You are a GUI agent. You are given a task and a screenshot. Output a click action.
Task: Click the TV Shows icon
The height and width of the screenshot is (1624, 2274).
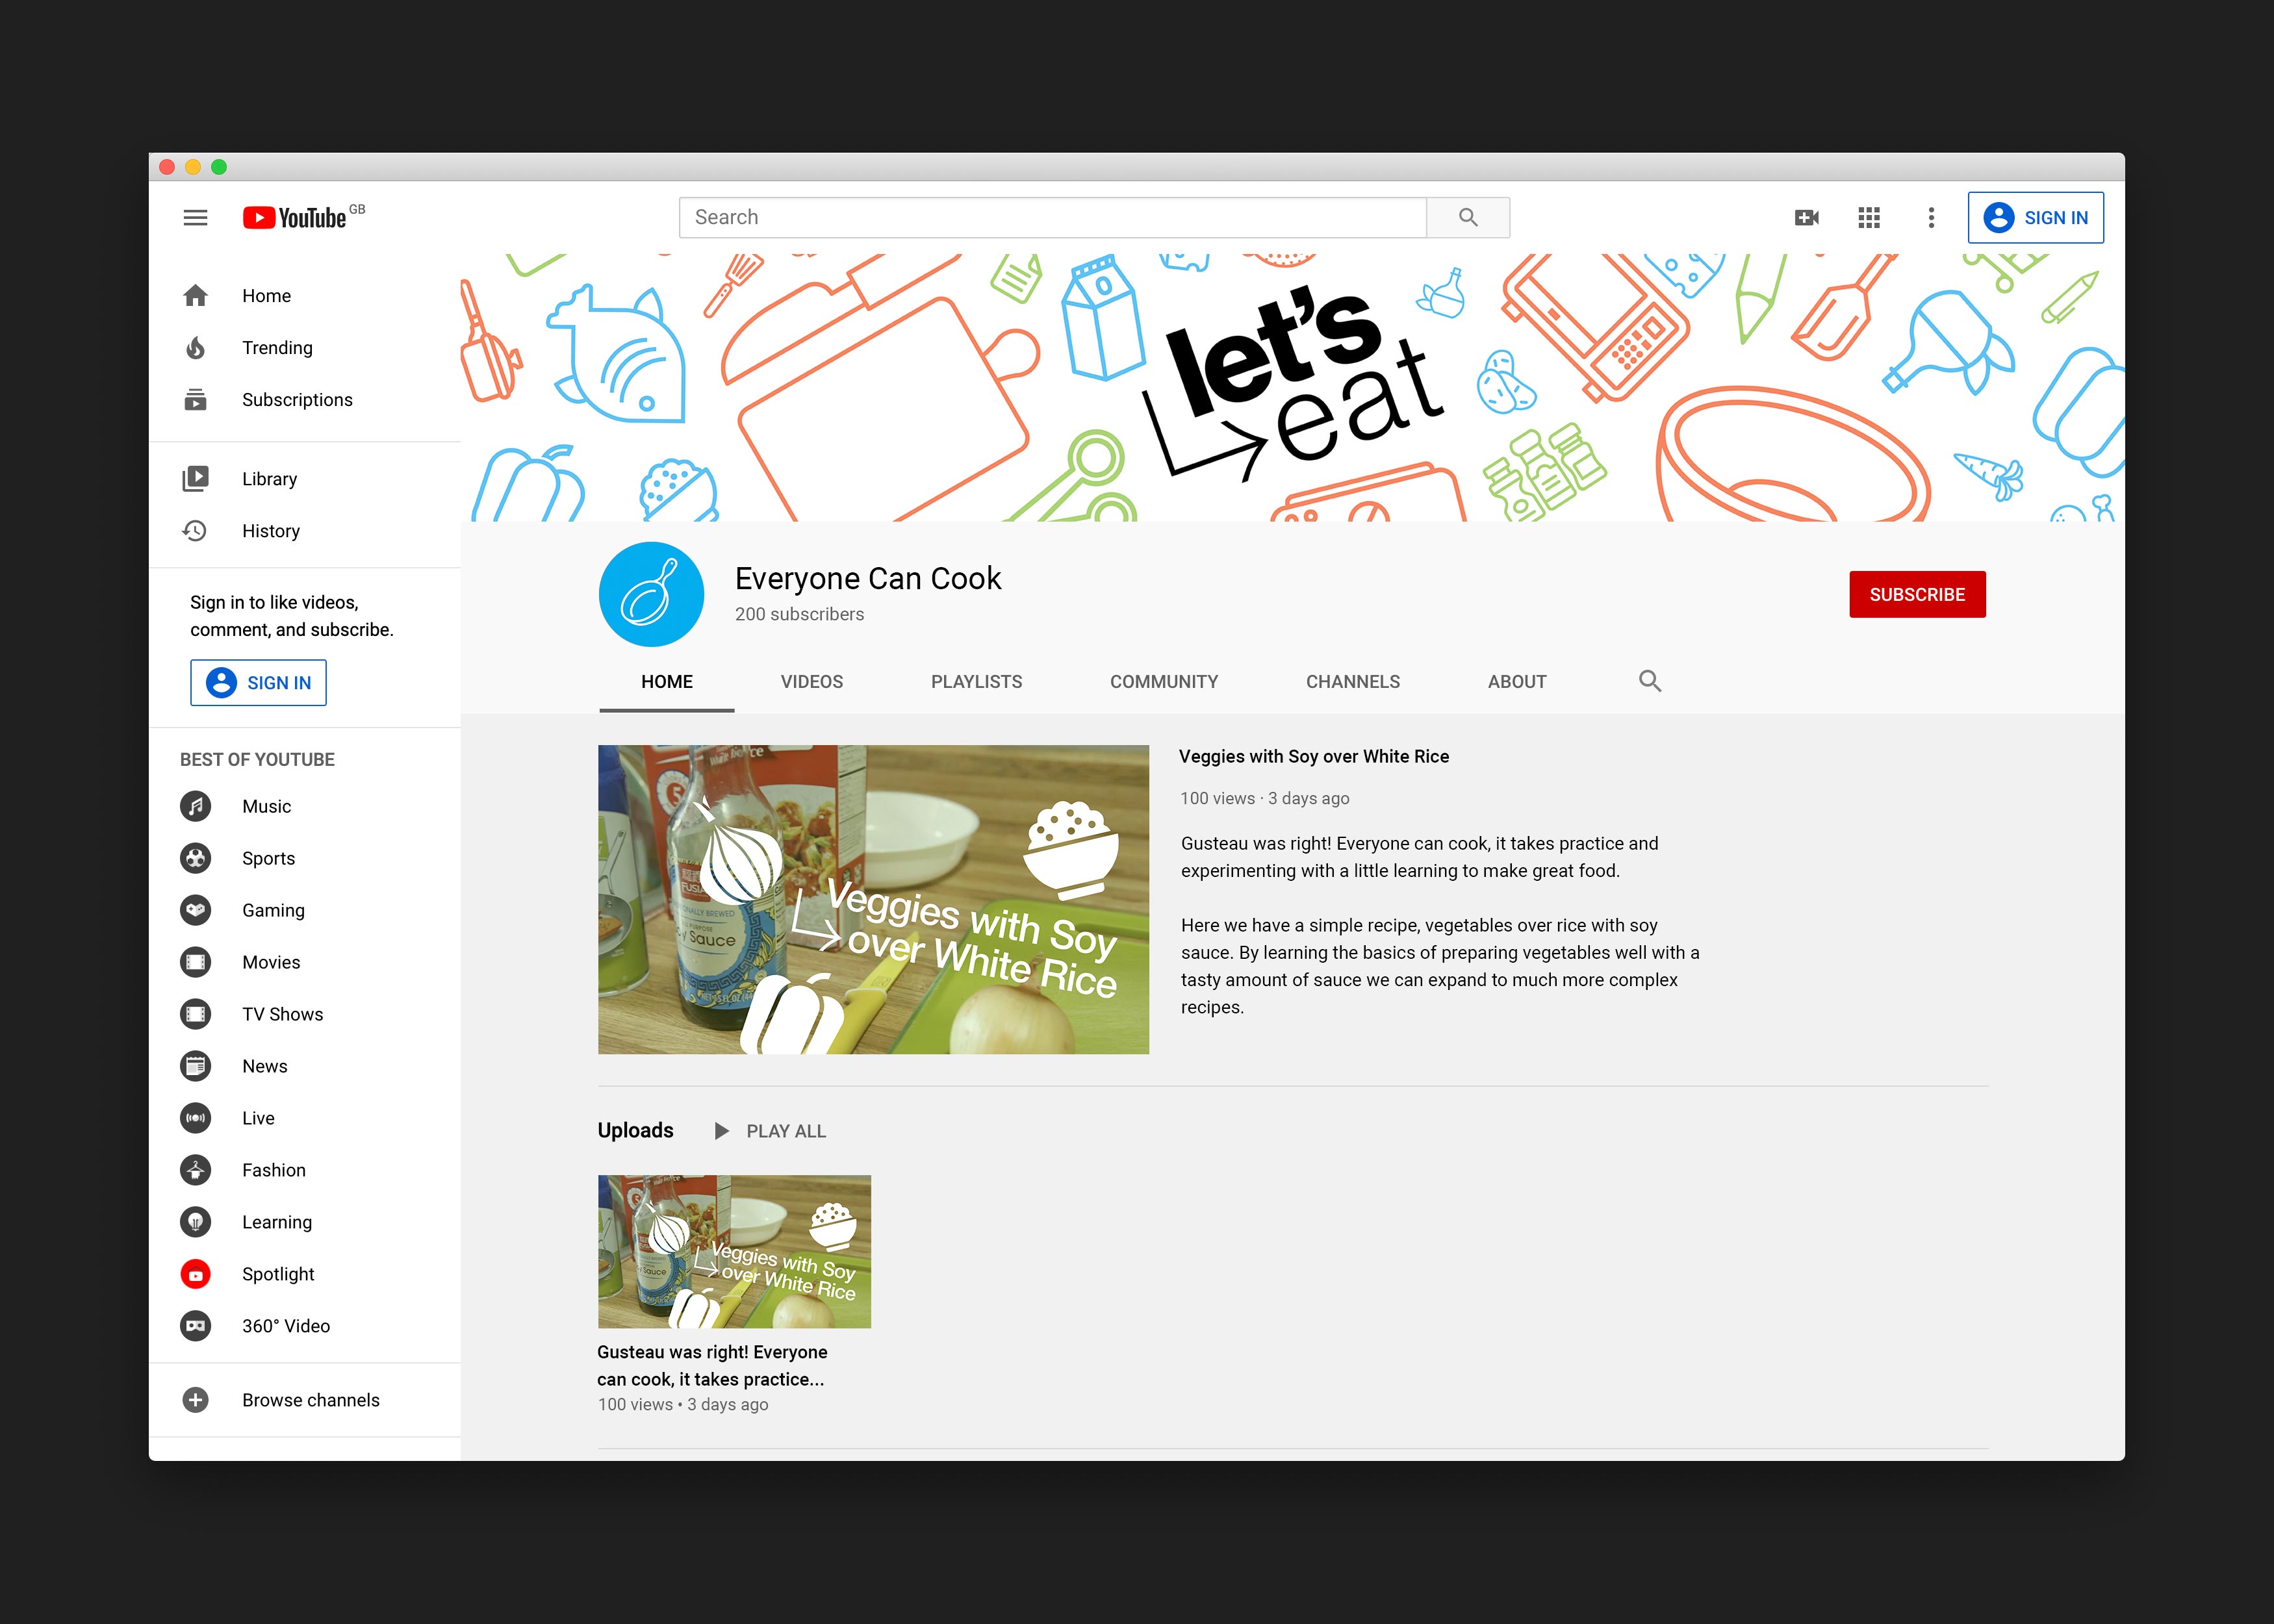click(x=195, y=1014)
